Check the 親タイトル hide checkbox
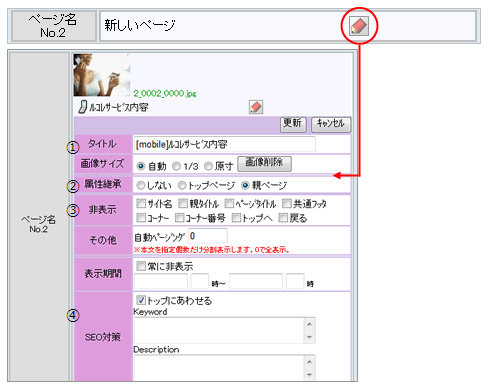490x390 pixels. point(183,203)
